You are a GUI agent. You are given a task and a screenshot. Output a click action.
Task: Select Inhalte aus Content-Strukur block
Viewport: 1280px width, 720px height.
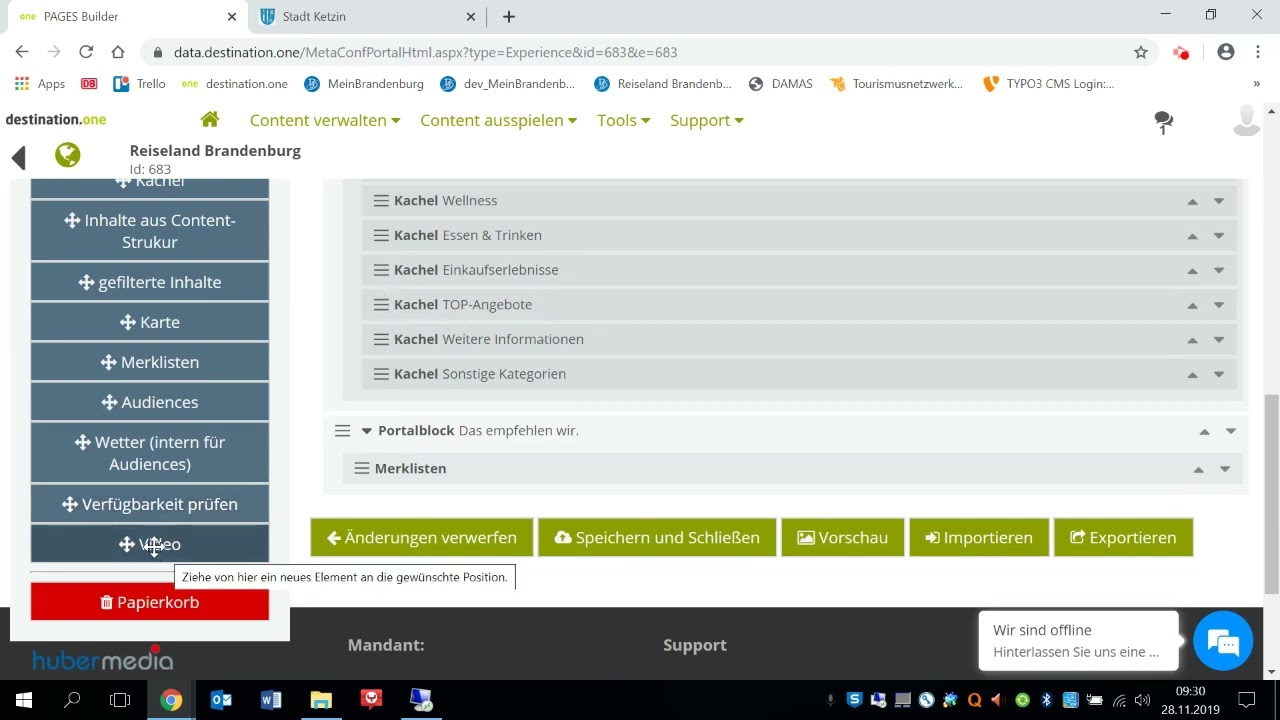coord(150,231)
